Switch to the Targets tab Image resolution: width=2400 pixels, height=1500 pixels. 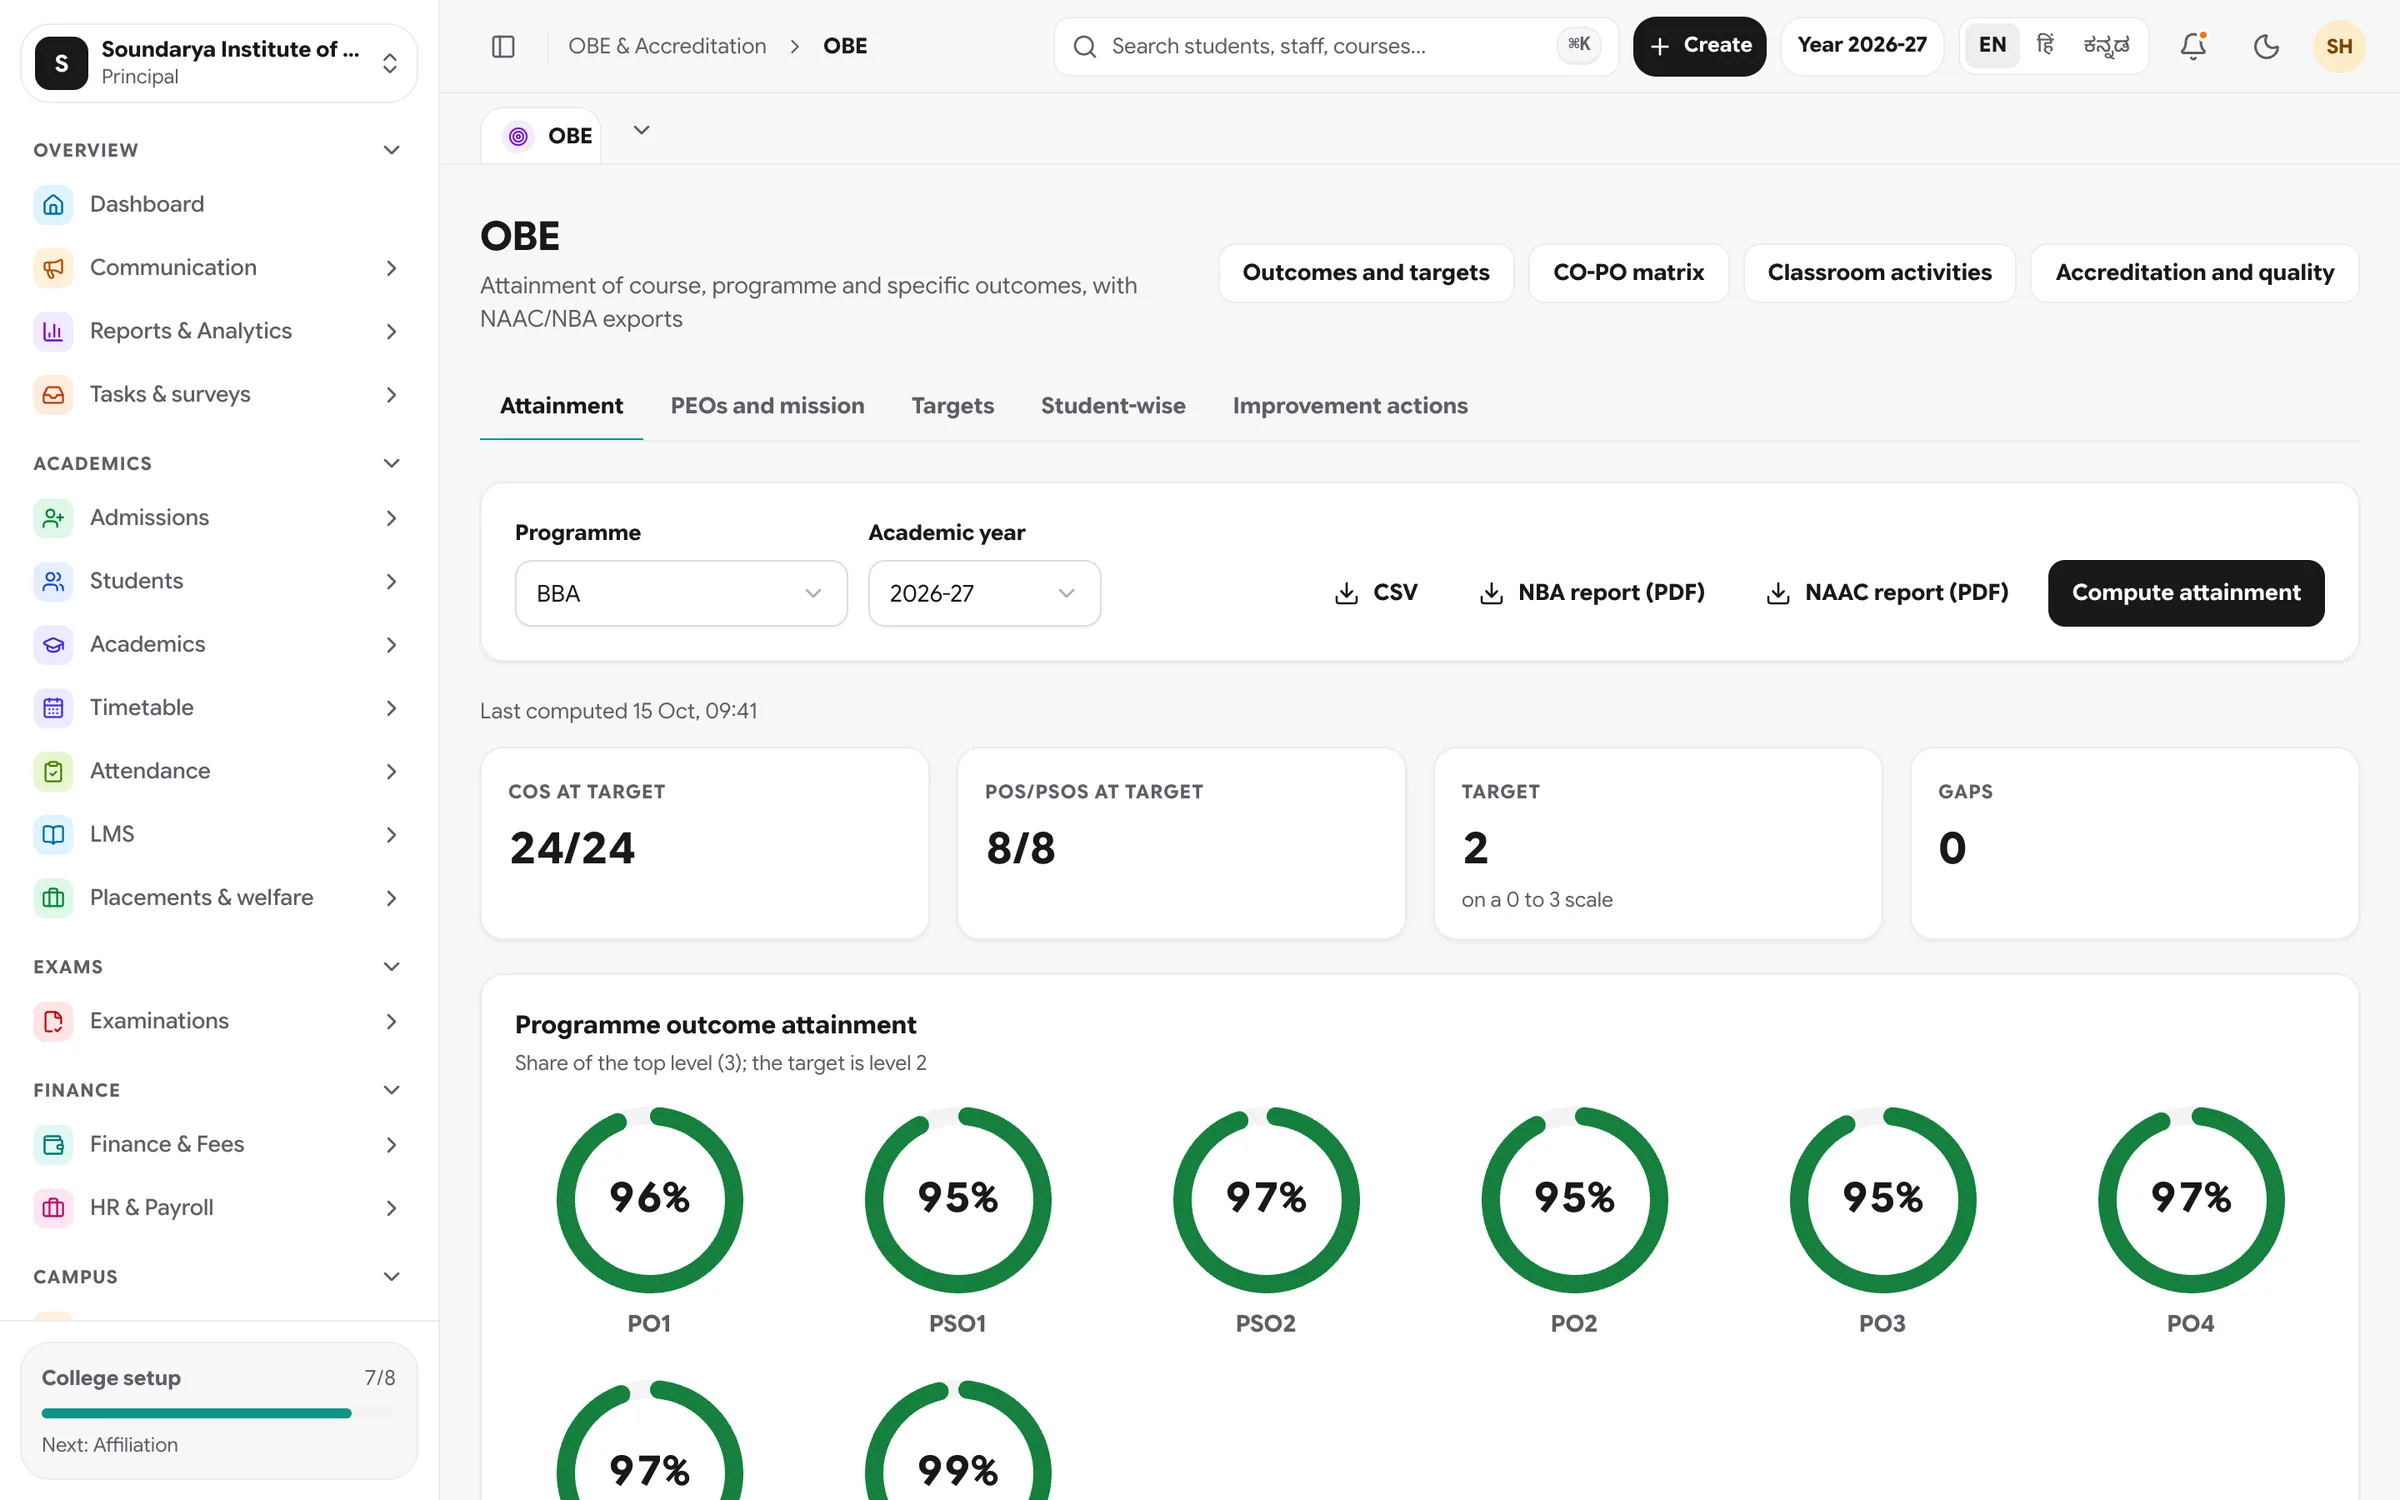[x=952, y=406]
